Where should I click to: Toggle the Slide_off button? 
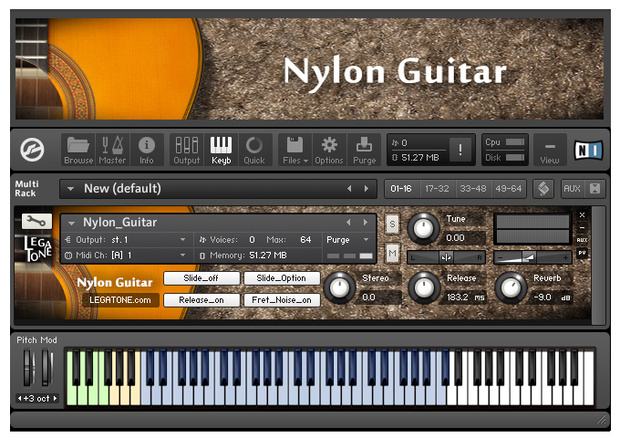(x=201, y=278)
